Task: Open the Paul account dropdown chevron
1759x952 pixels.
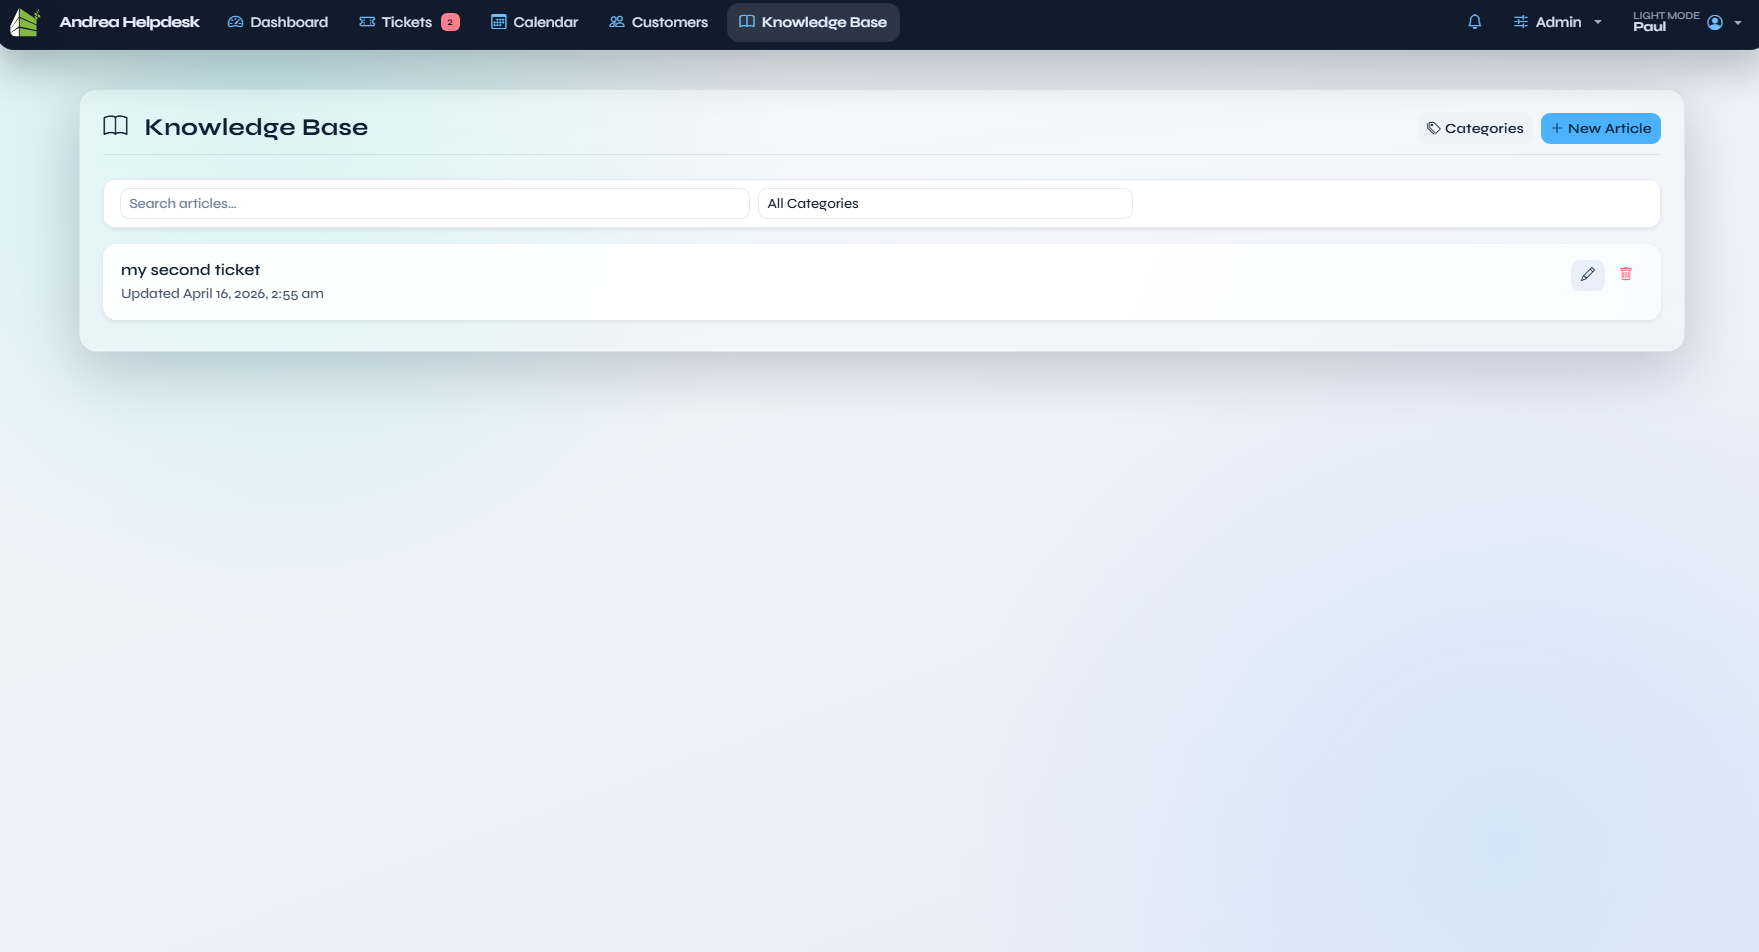Action: (1737, 21)
